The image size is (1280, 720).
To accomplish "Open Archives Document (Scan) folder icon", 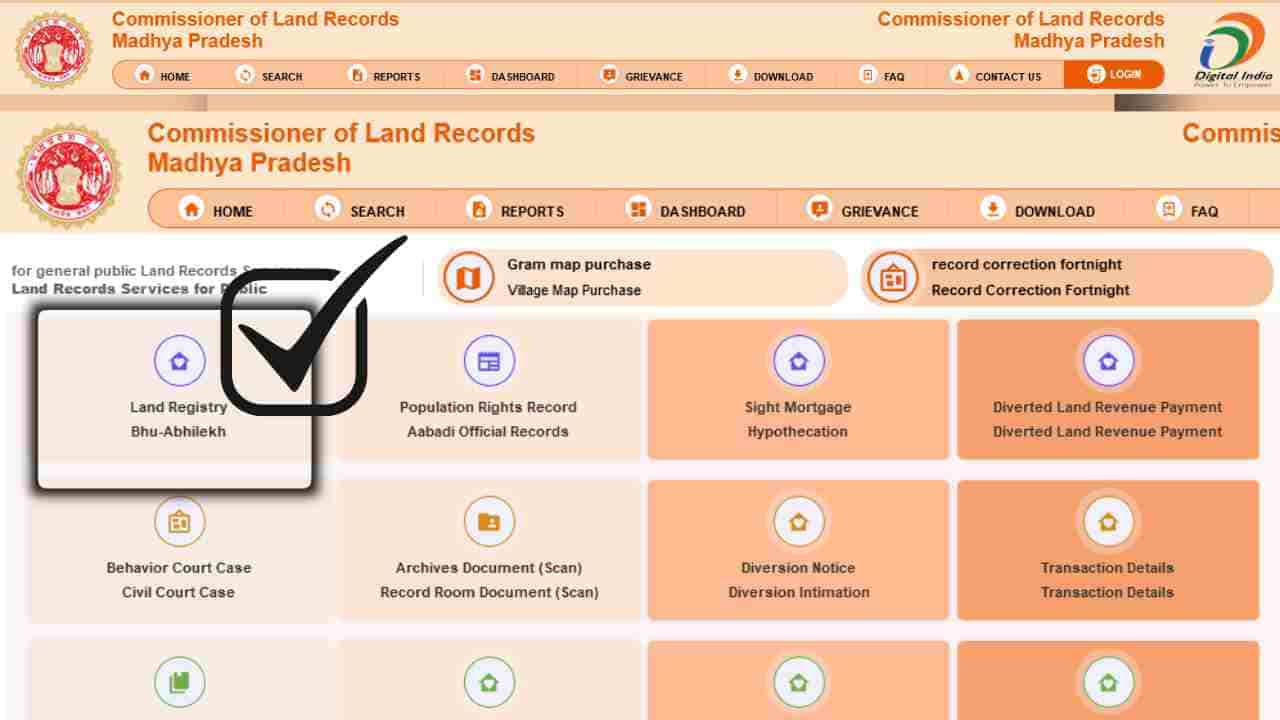I will point(489,521).
